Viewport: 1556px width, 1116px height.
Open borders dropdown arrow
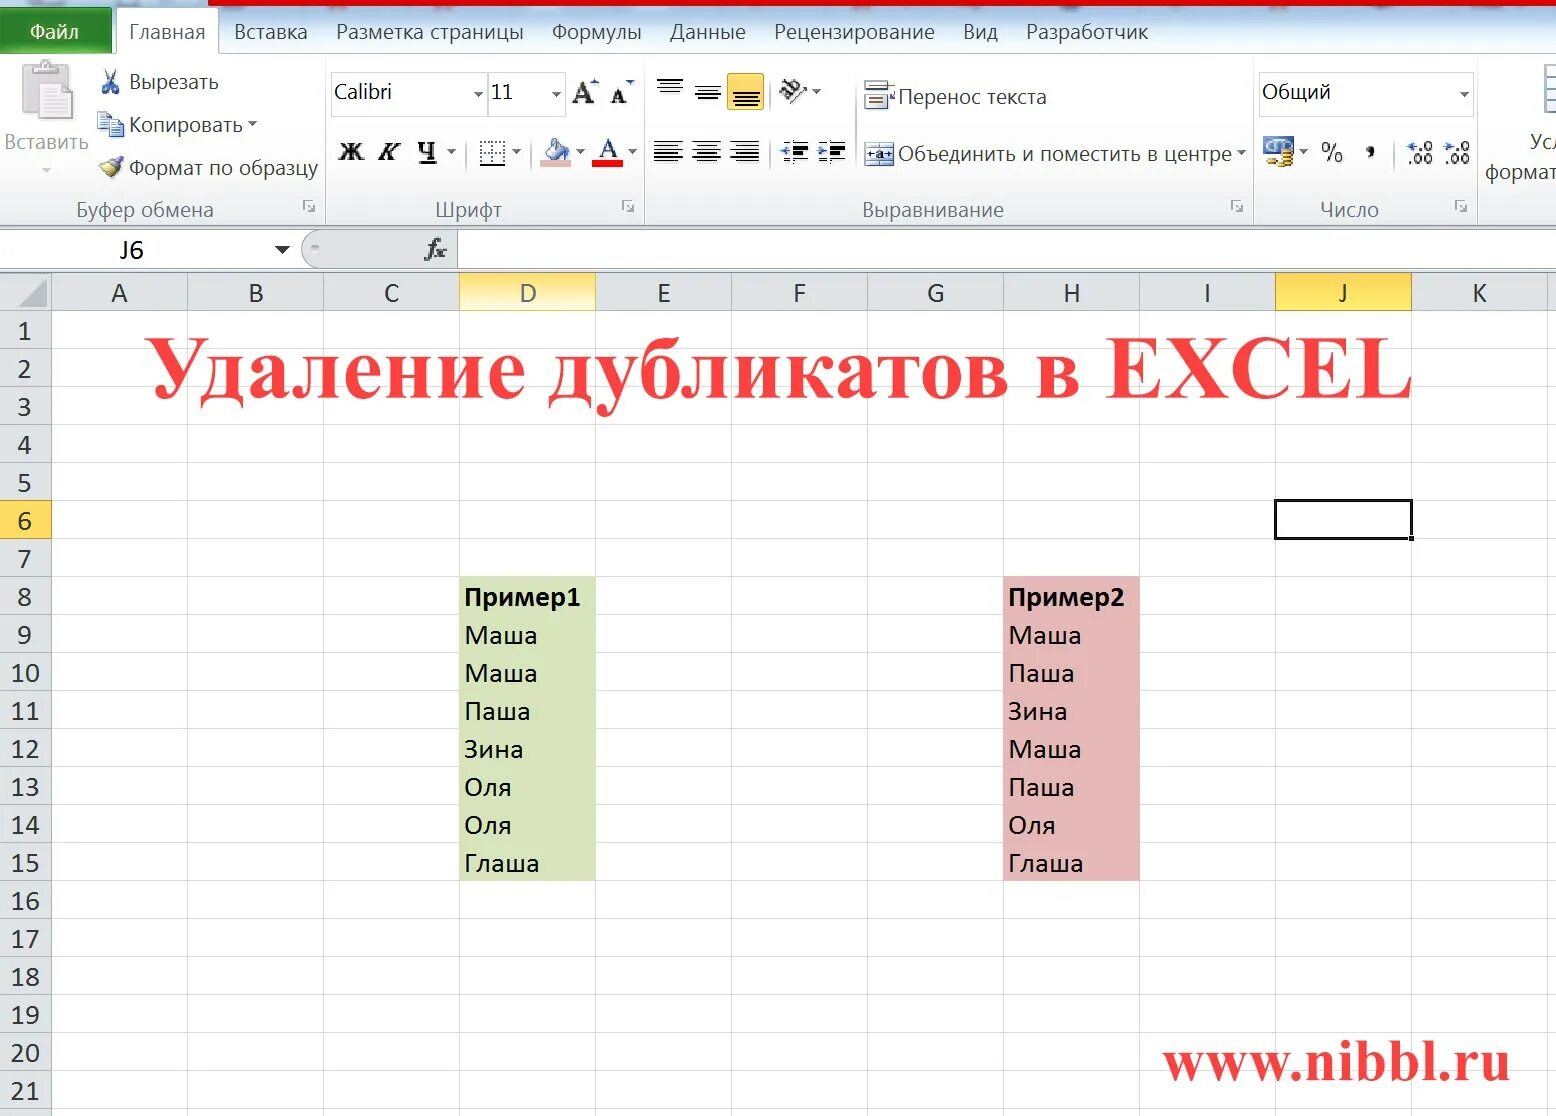(x=517, y=152)
